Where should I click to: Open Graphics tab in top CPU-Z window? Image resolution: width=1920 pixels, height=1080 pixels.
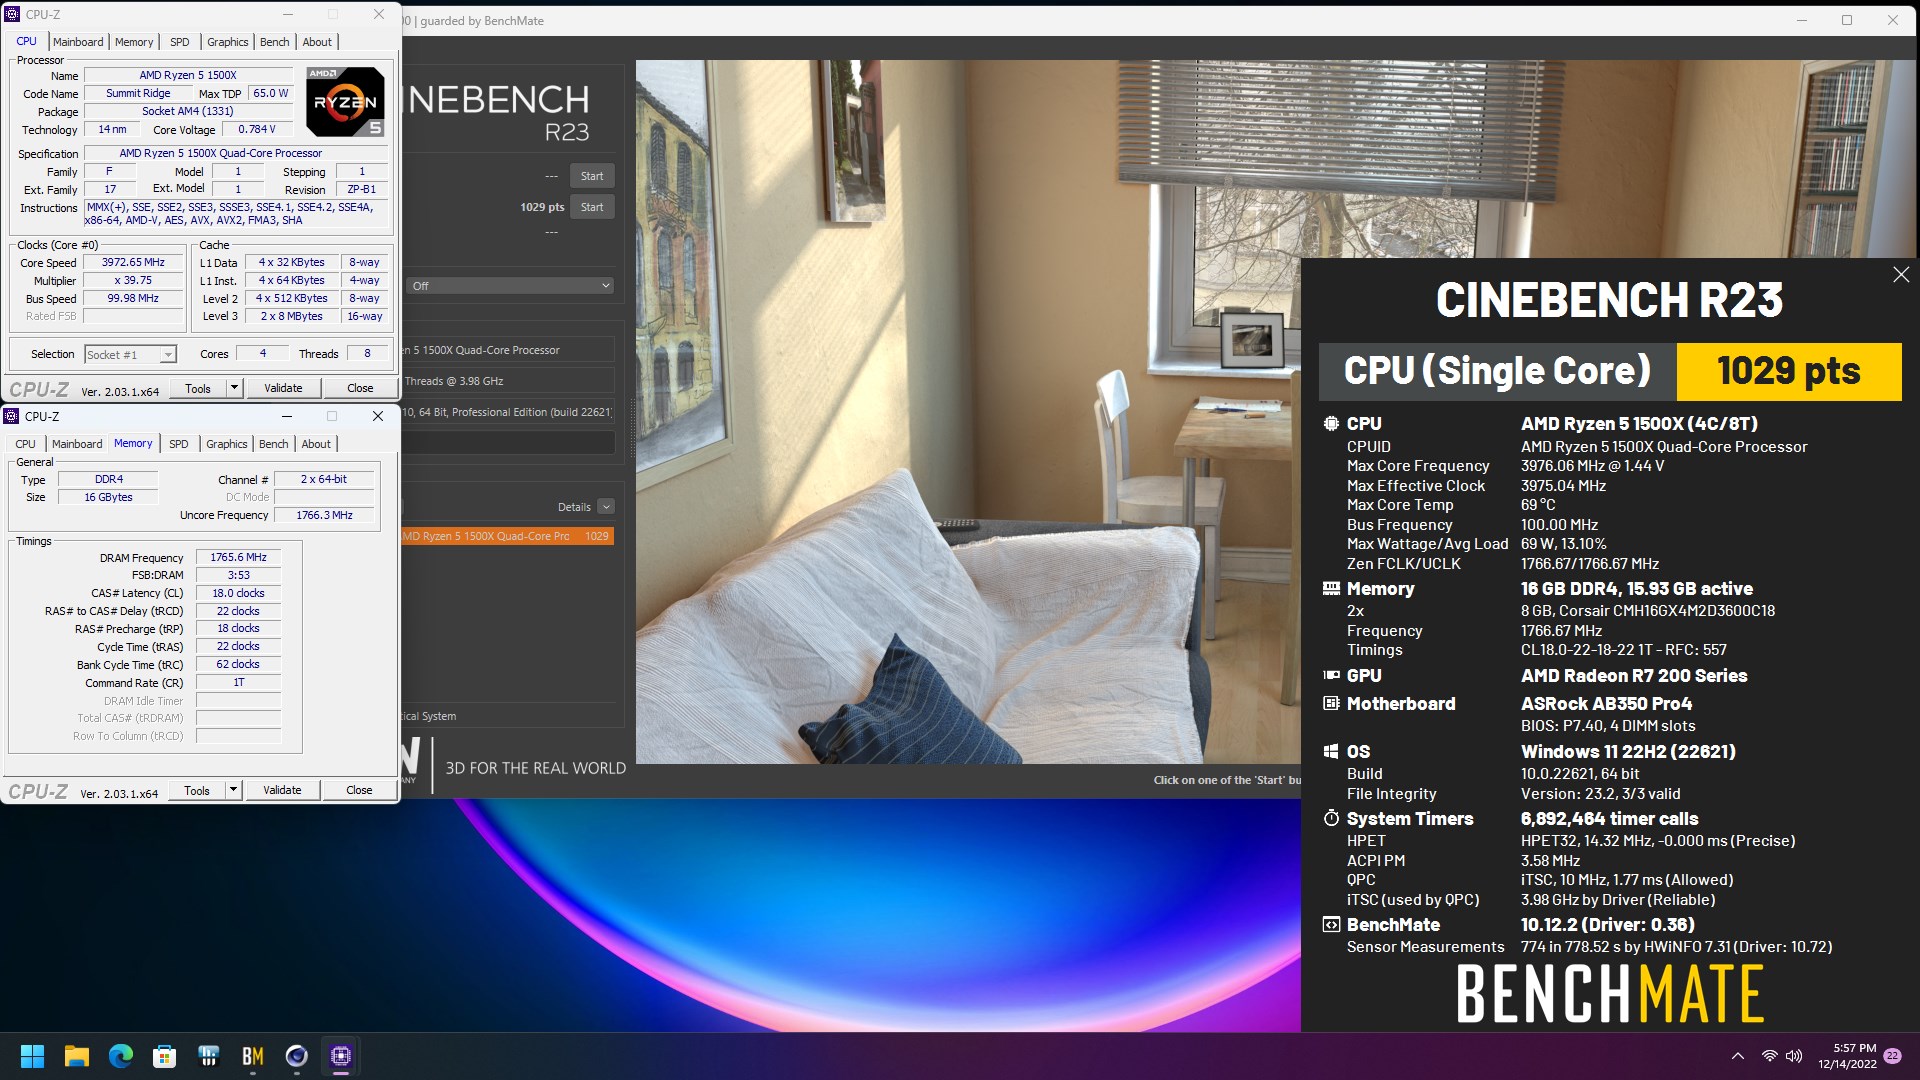pyautogui.click(x=228, y=42)
